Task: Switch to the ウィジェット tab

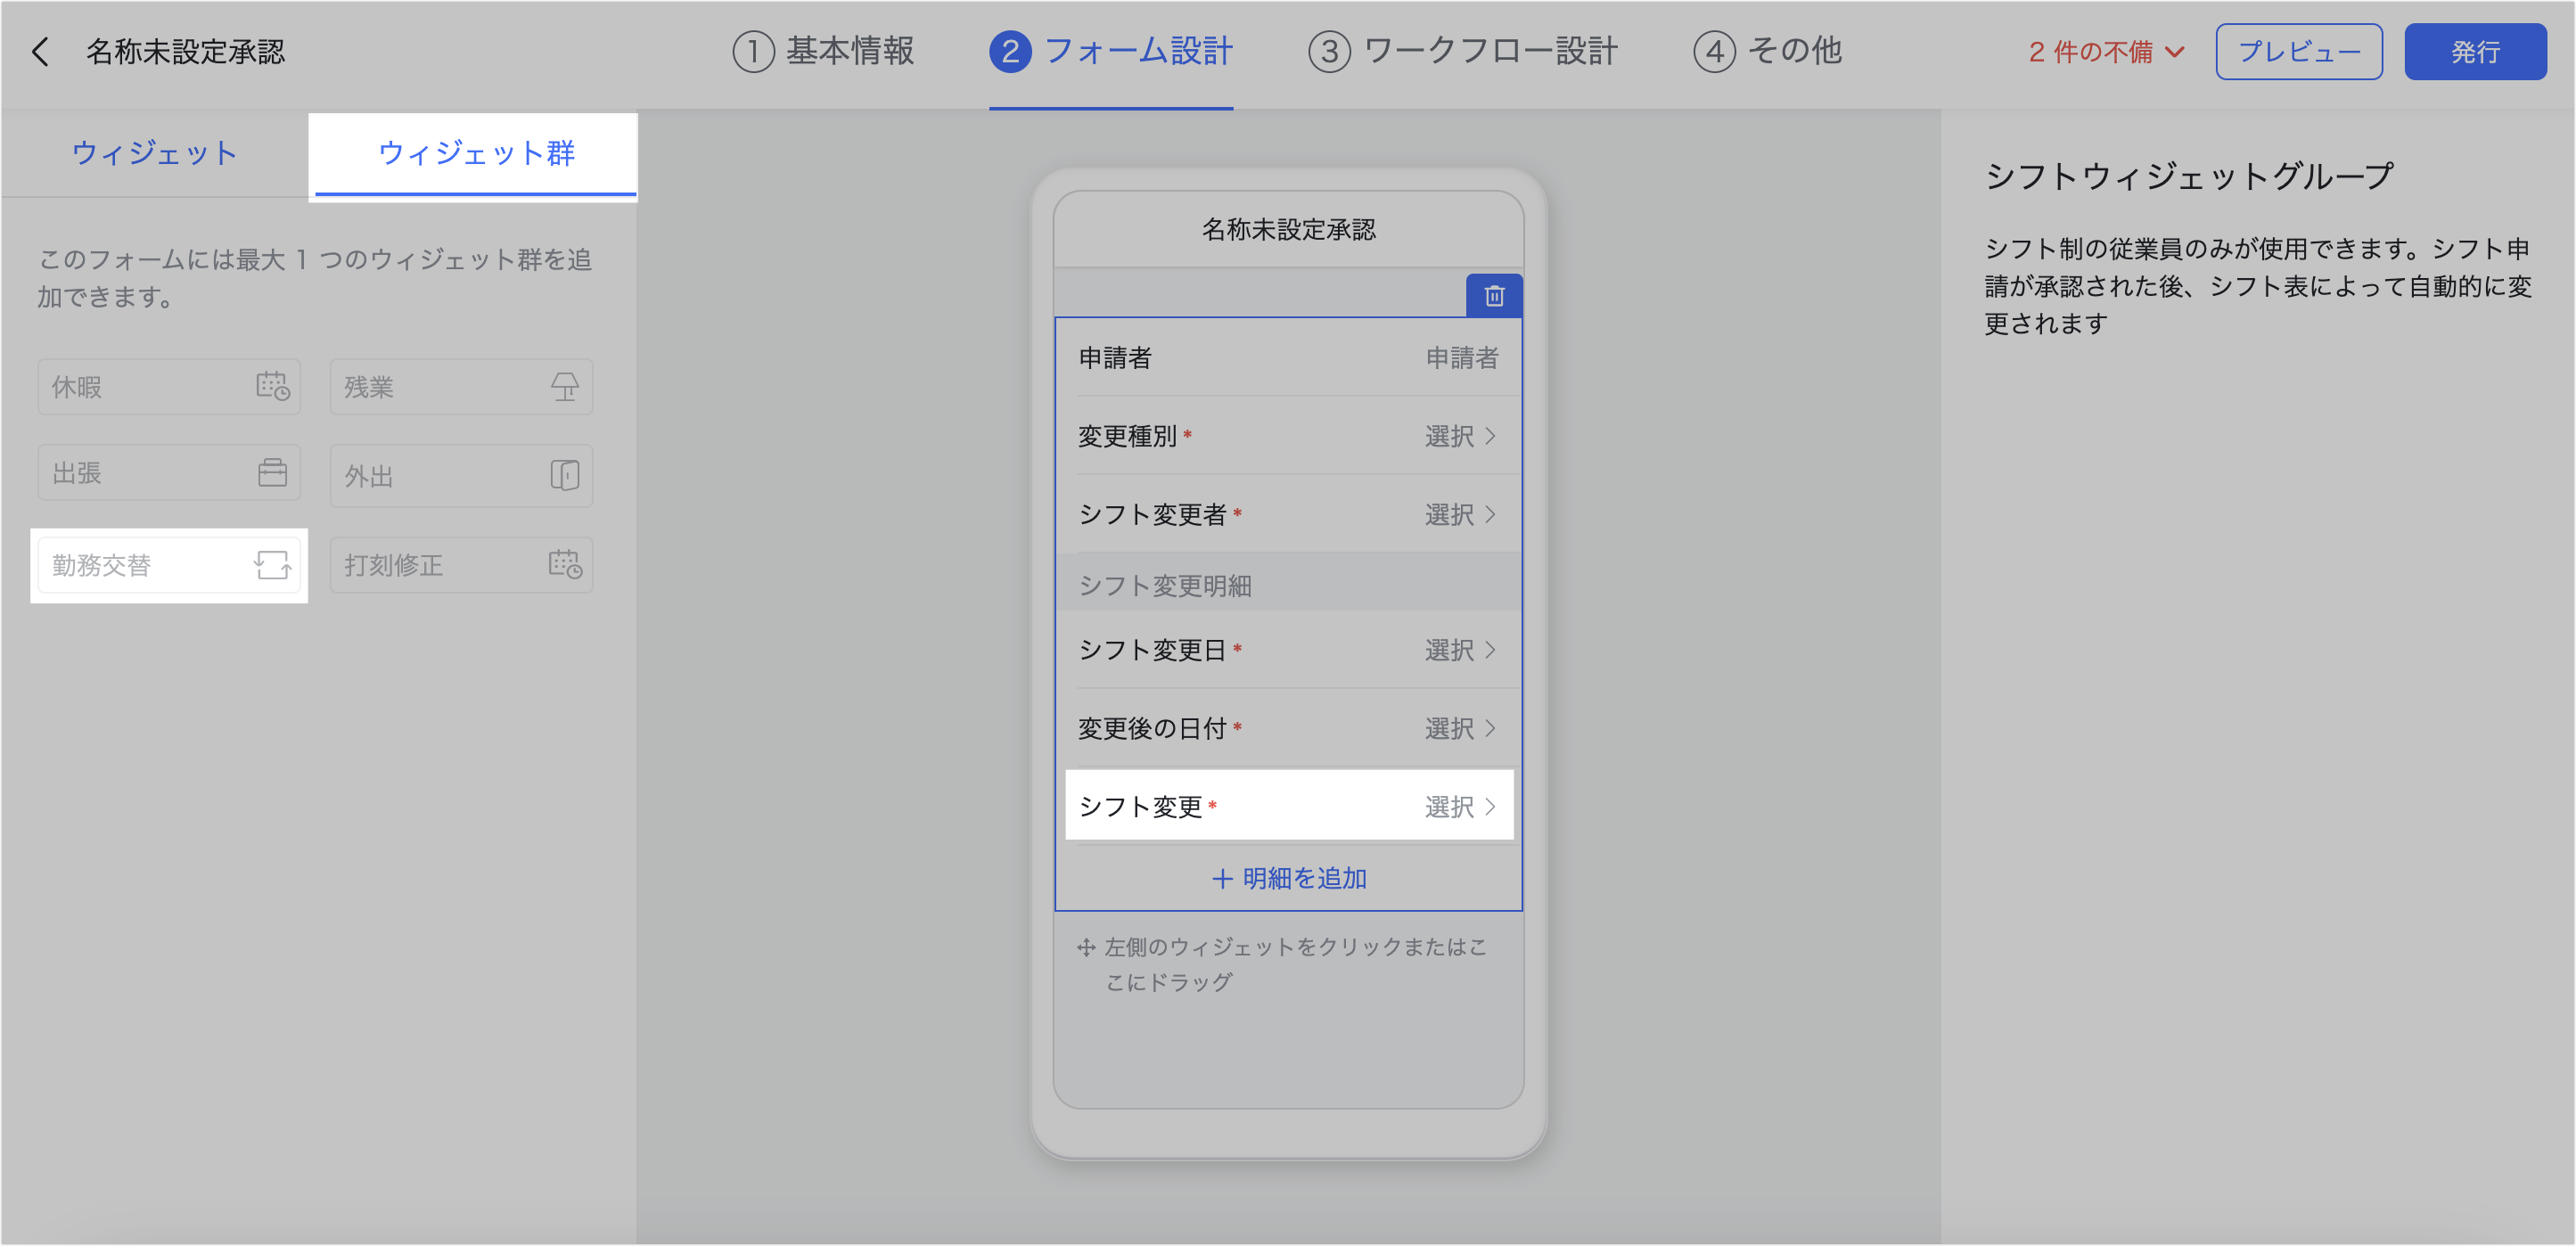Action: pyautogui.click(x=155, y=153)
